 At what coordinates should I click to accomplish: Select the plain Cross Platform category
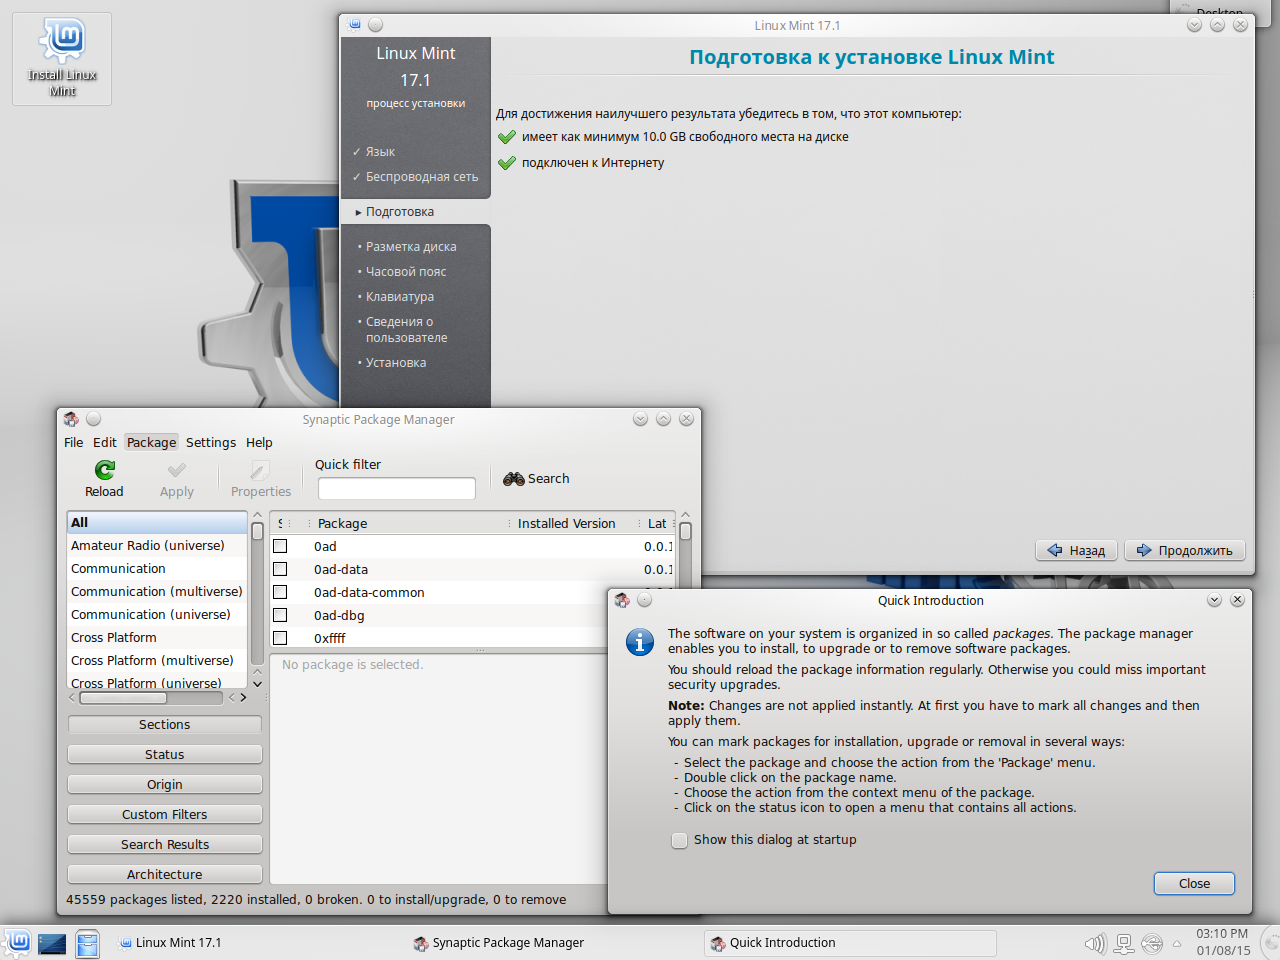pyautogui.click(x=157, y=638)
